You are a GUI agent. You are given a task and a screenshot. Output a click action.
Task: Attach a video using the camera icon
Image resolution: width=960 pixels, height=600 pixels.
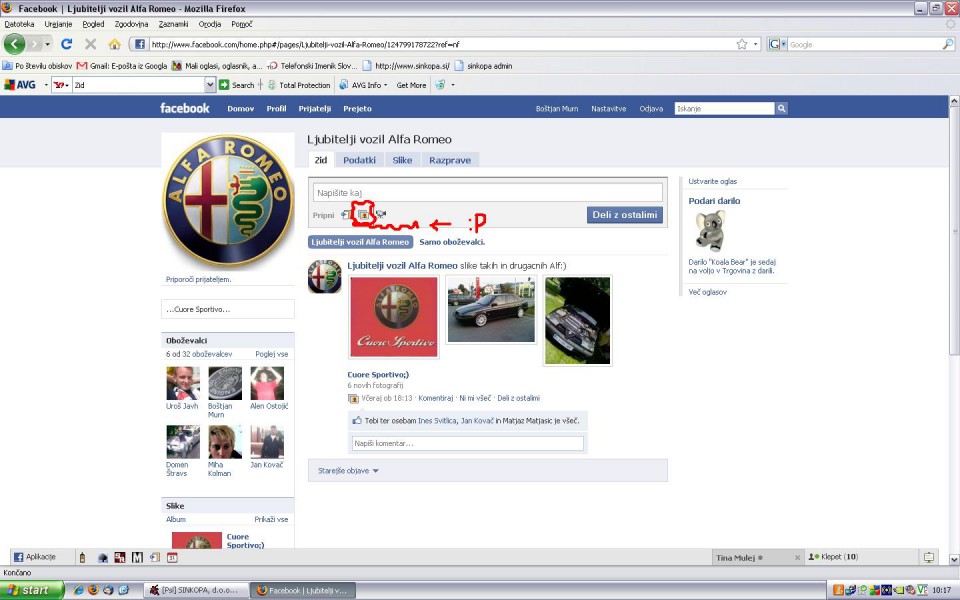(381, 214)
